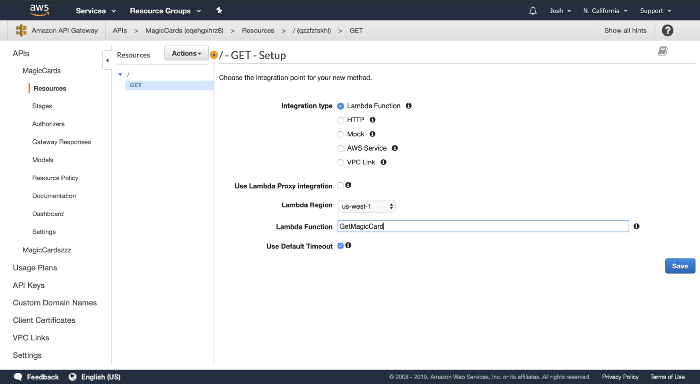Go to APIs breadcrumb link

(x=120, y=30)
